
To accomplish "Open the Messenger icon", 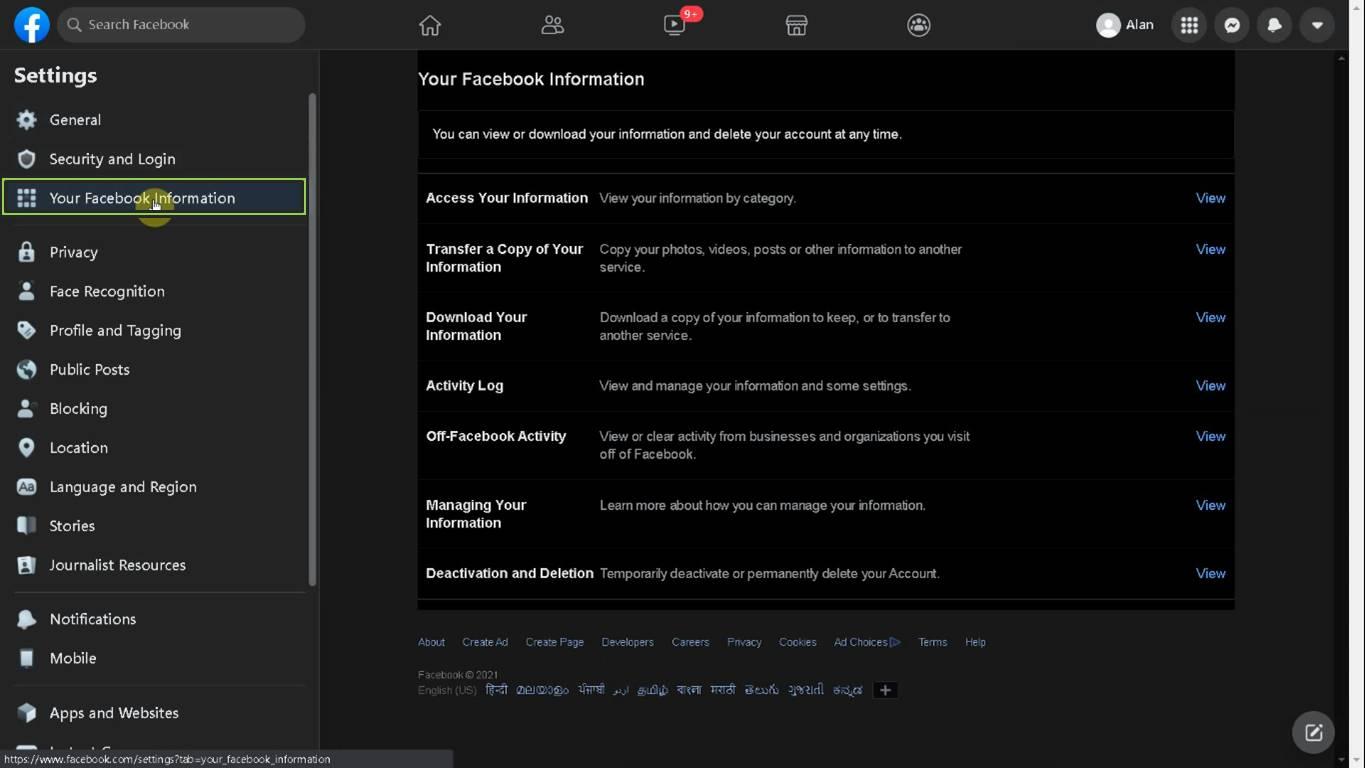I will (x=1232, y=25).
